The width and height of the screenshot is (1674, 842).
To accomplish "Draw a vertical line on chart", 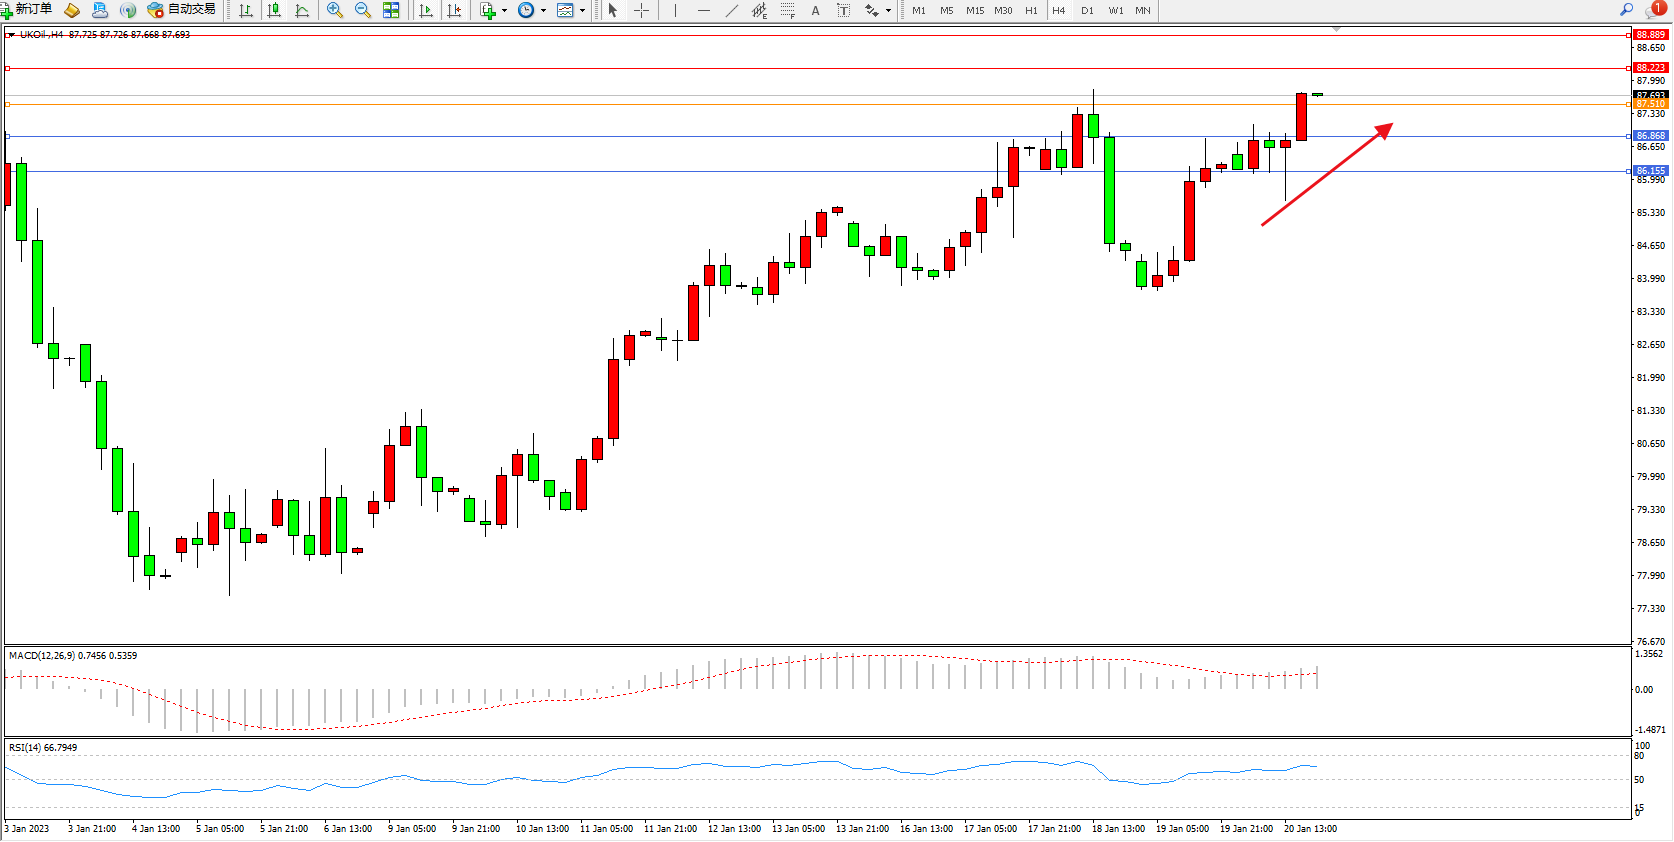I will pos(675,10).
